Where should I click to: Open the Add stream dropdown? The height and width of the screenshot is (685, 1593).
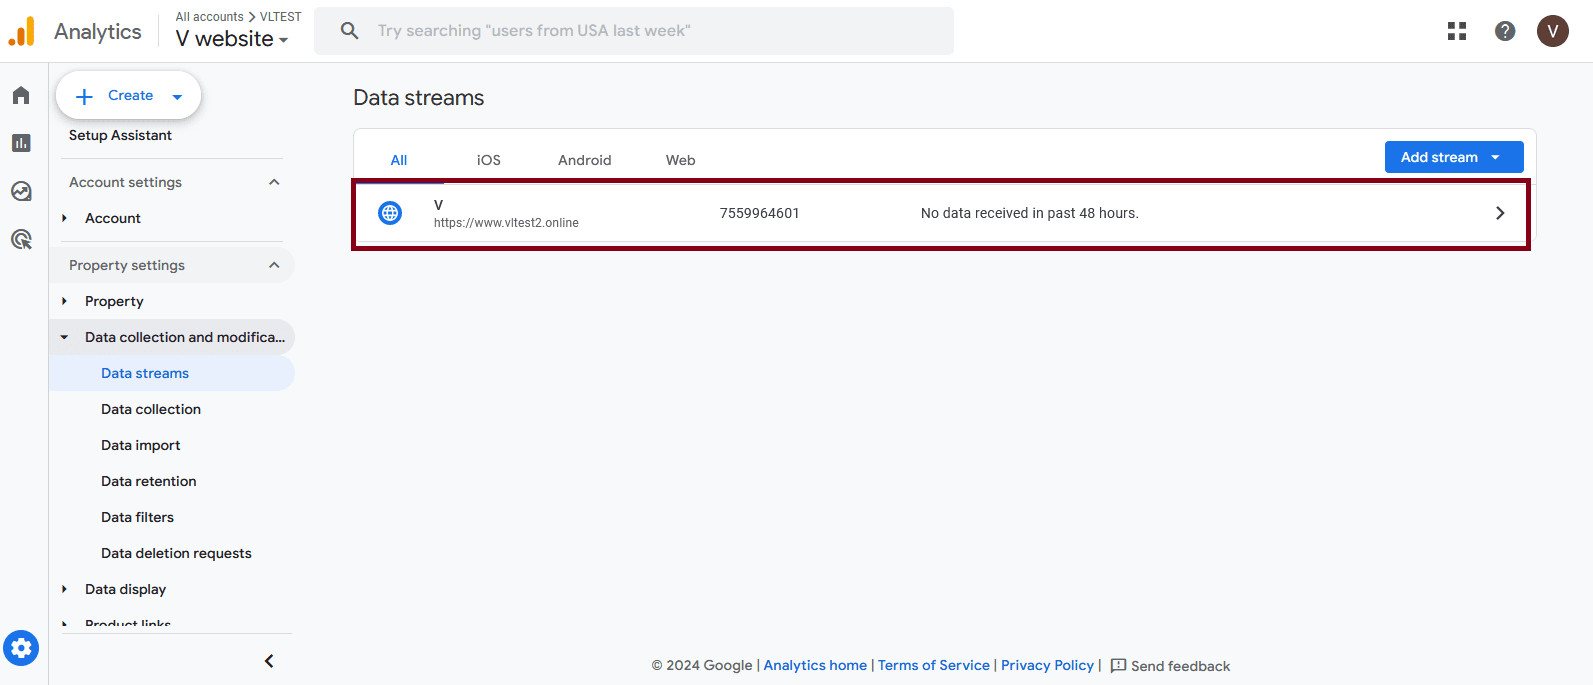pyautogui.click(x=1453, y=157)
